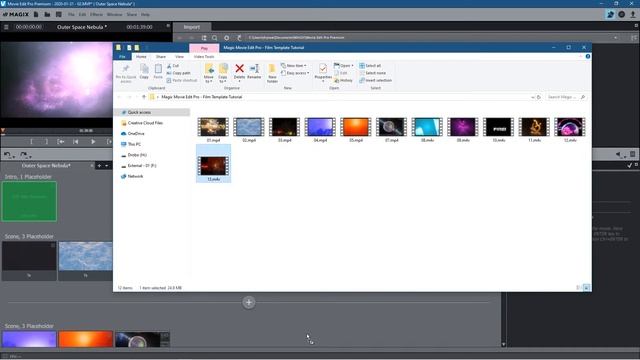Switch Explorer to large icons view button
This screenshot has height=360, width=640.
pyautogui.click(x=586, y=288)
